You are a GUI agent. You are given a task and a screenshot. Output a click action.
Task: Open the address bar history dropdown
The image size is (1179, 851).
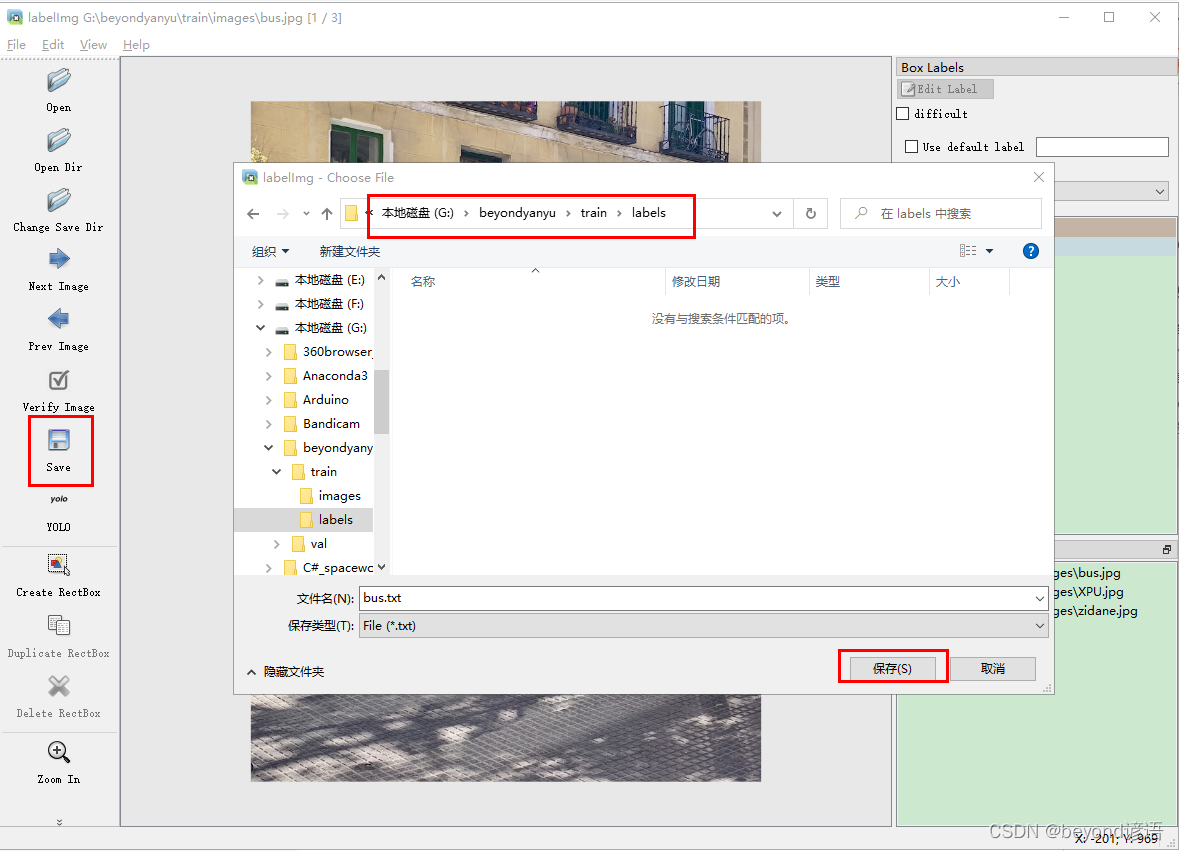777,214
